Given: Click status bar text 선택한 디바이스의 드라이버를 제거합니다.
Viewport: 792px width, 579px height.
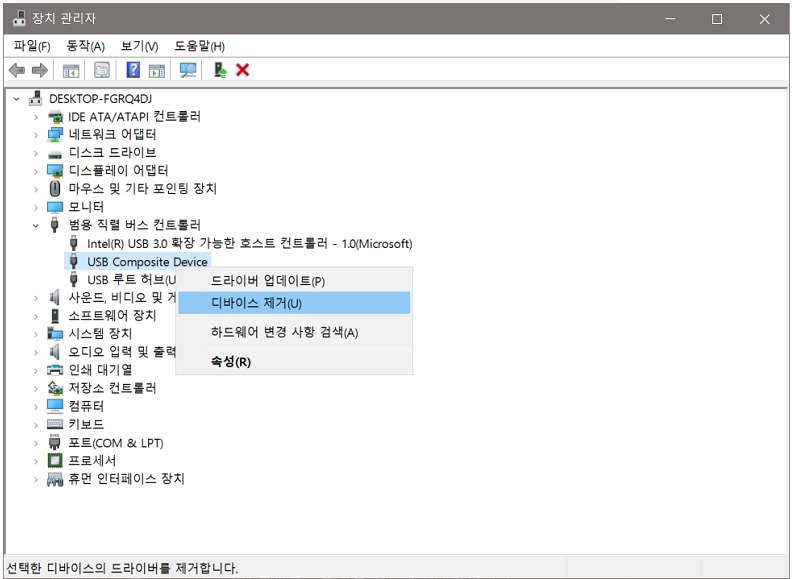Looking at the screenshot, I should (122, 568).
